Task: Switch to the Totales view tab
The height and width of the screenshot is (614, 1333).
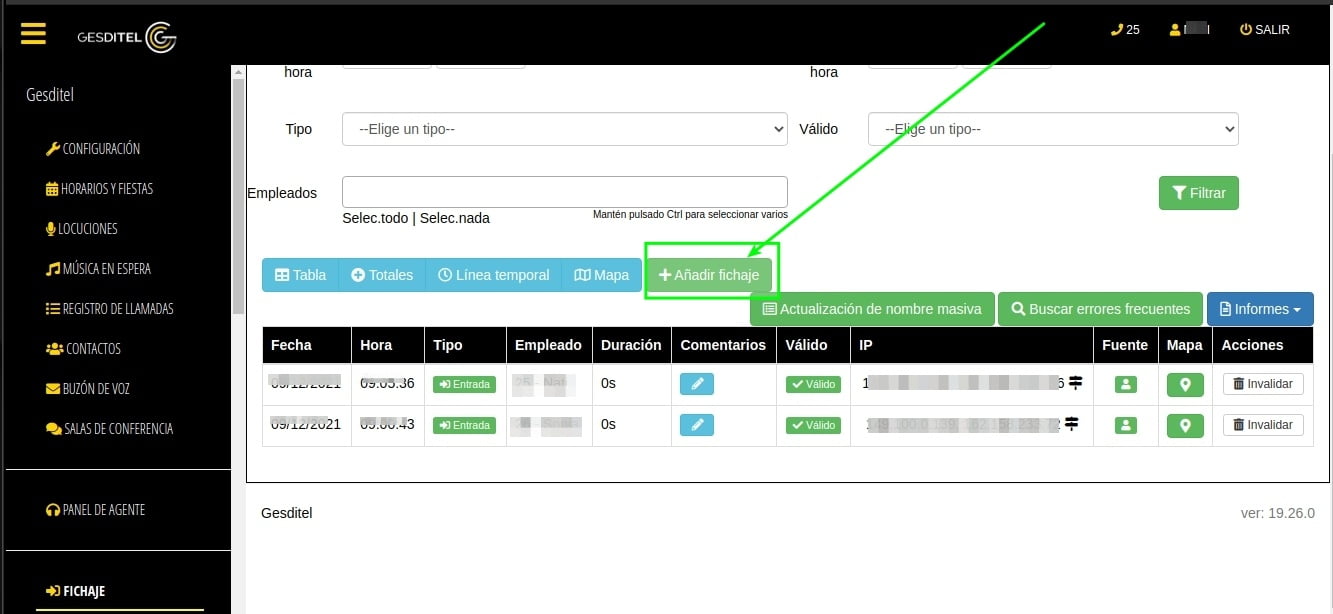Action: click(x=382, y=275)
